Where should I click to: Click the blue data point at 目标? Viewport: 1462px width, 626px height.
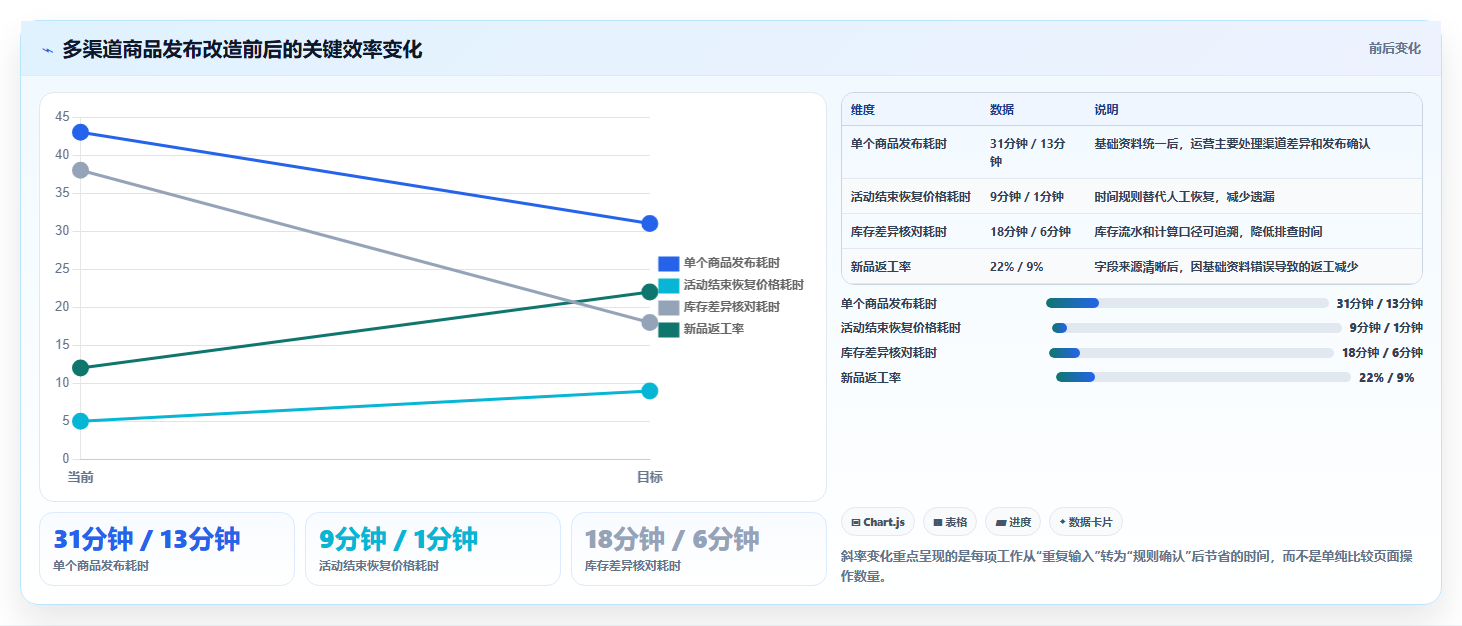click(649, 223)
